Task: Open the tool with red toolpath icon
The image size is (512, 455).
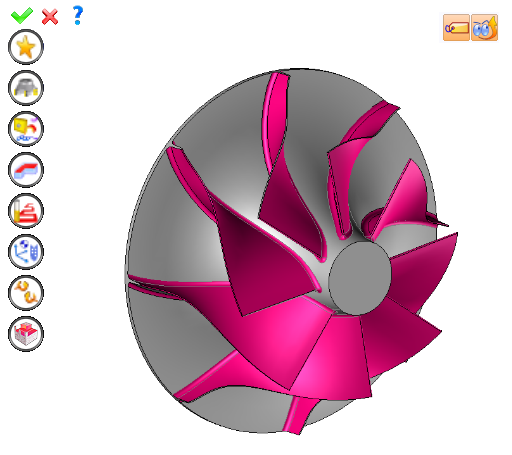Action: (26, 211)
